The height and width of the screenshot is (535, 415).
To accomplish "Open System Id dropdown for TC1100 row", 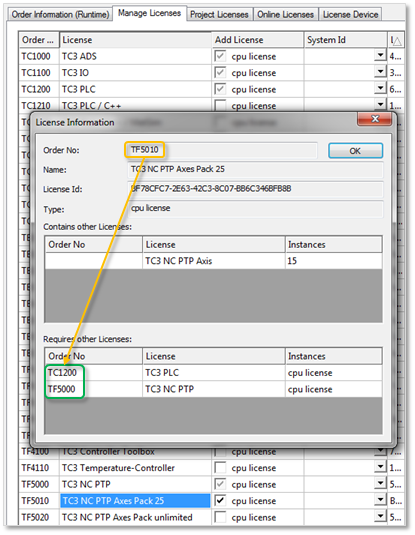I will point(380,72).
